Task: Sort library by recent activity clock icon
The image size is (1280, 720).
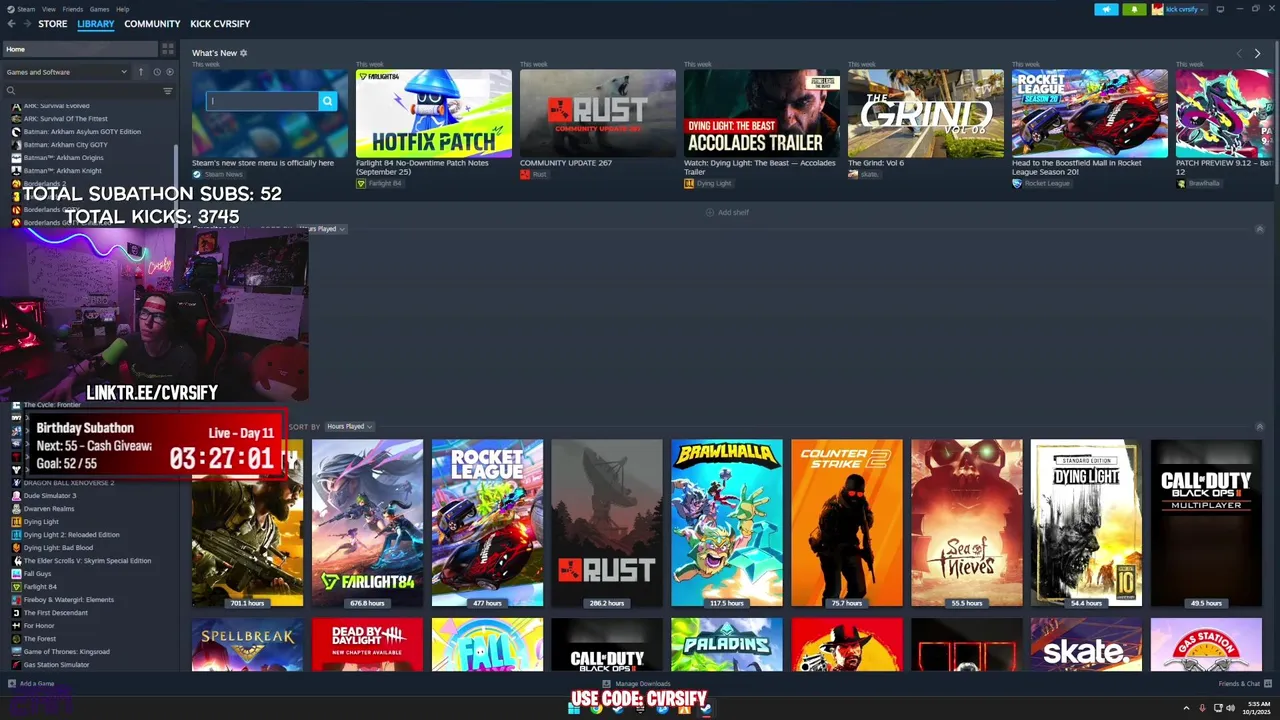Action: 156,72
